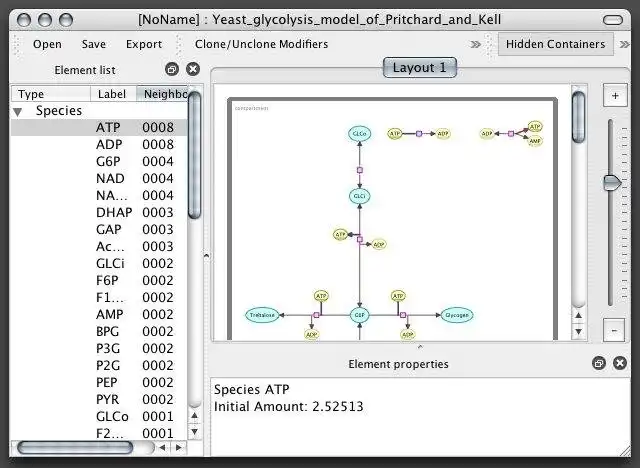Open a model file
Image resolution: width=640 pixels, height=468 pixels.
point(47,44)
